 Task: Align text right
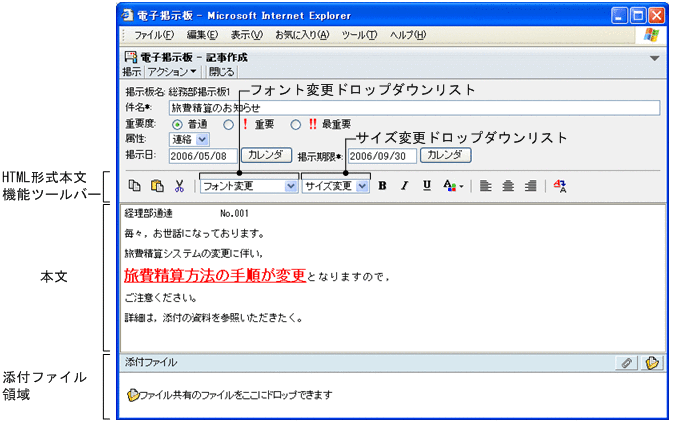coord(531,186)
